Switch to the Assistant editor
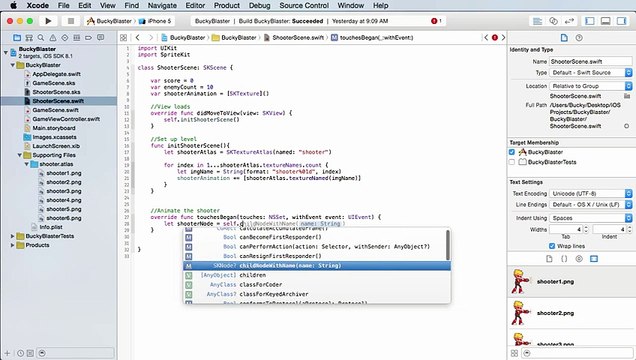This screenshot has width=636, height=360. coord(553,21)
